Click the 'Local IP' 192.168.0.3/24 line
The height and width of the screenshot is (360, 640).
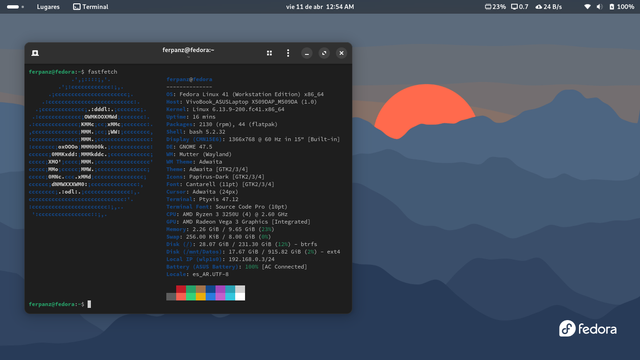220,260
